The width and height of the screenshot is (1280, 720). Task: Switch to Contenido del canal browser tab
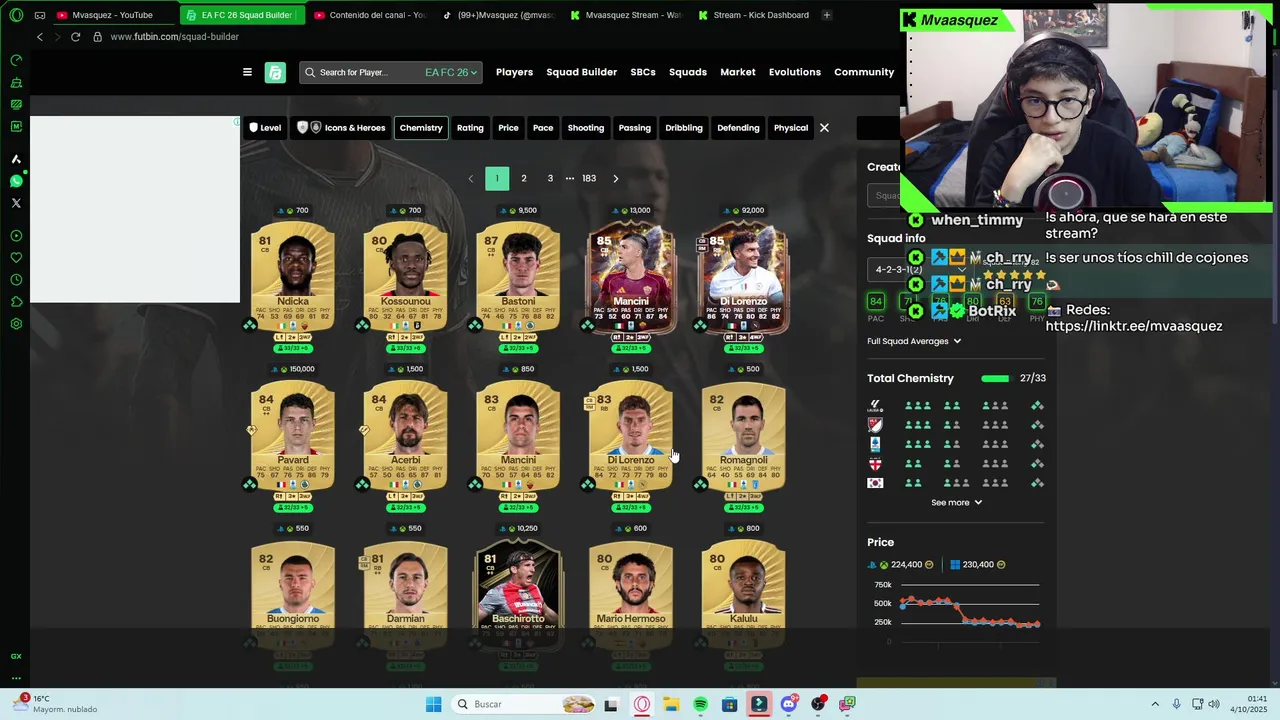click(369, 15)
